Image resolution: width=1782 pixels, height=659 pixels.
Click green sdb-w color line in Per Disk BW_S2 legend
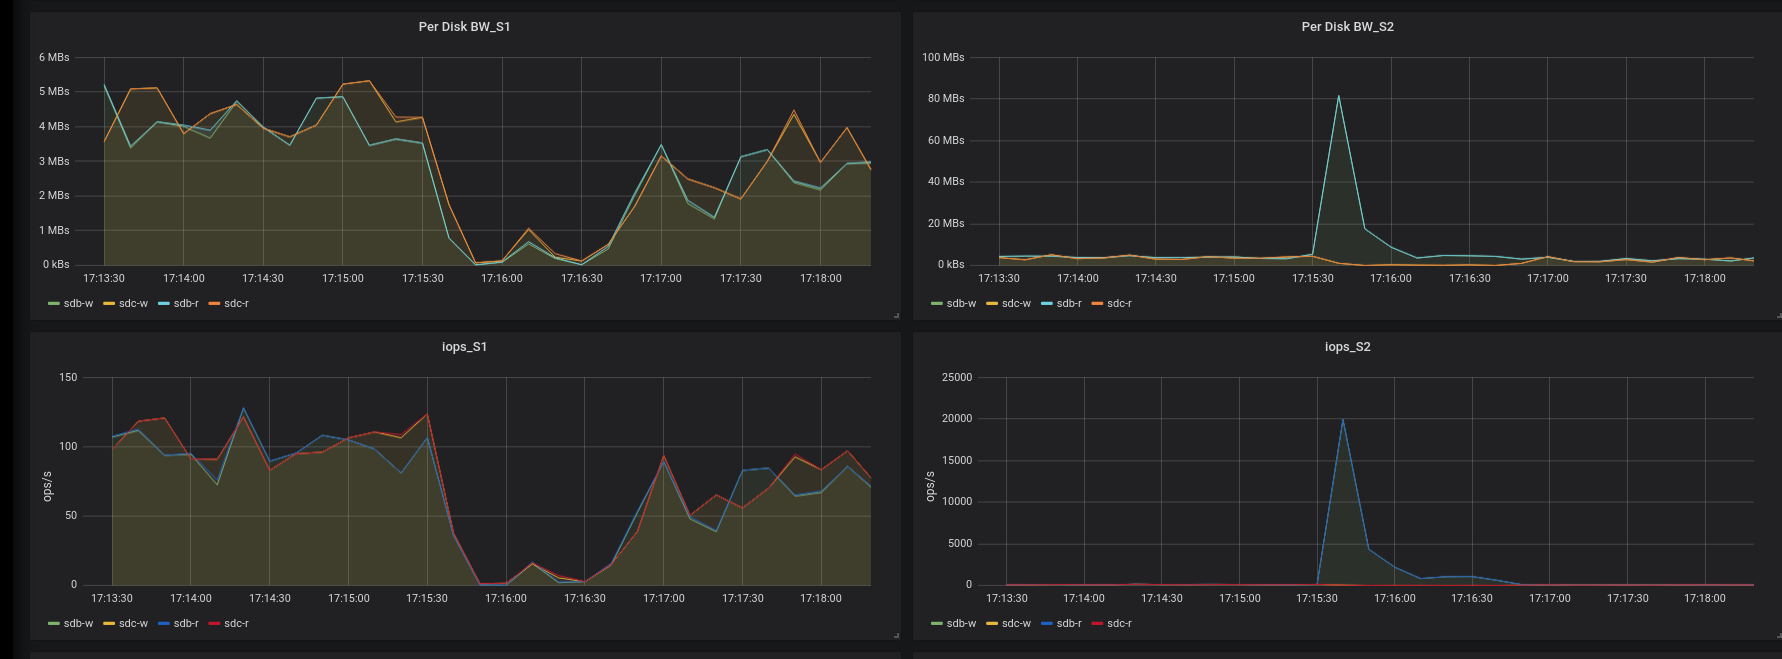[x=937, y=304]
